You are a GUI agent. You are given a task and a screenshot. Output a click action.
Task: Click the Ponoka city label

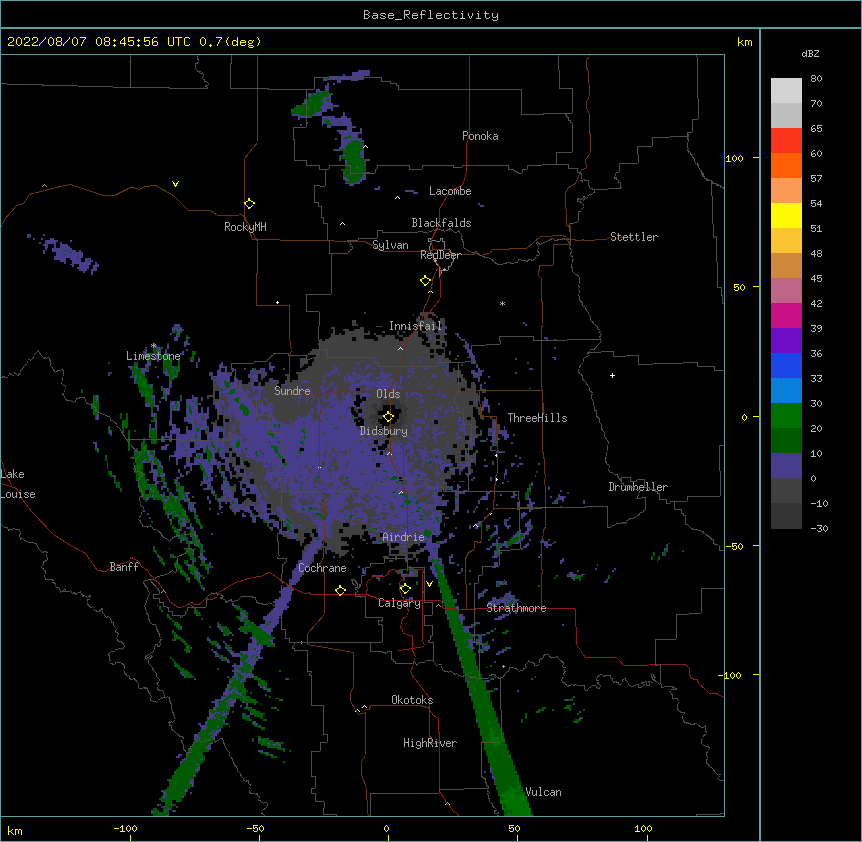click(x=480, y=136)
